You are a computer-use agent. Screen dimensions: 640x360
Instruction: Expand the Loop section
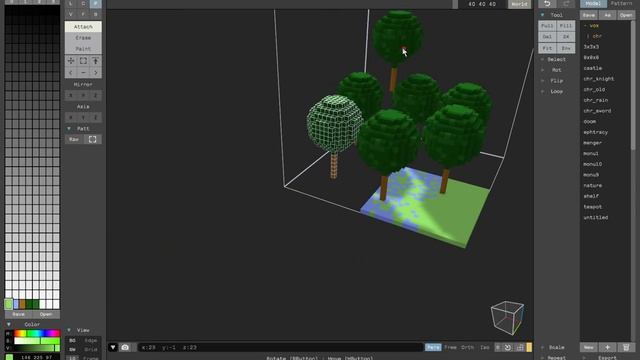(542, 91)
